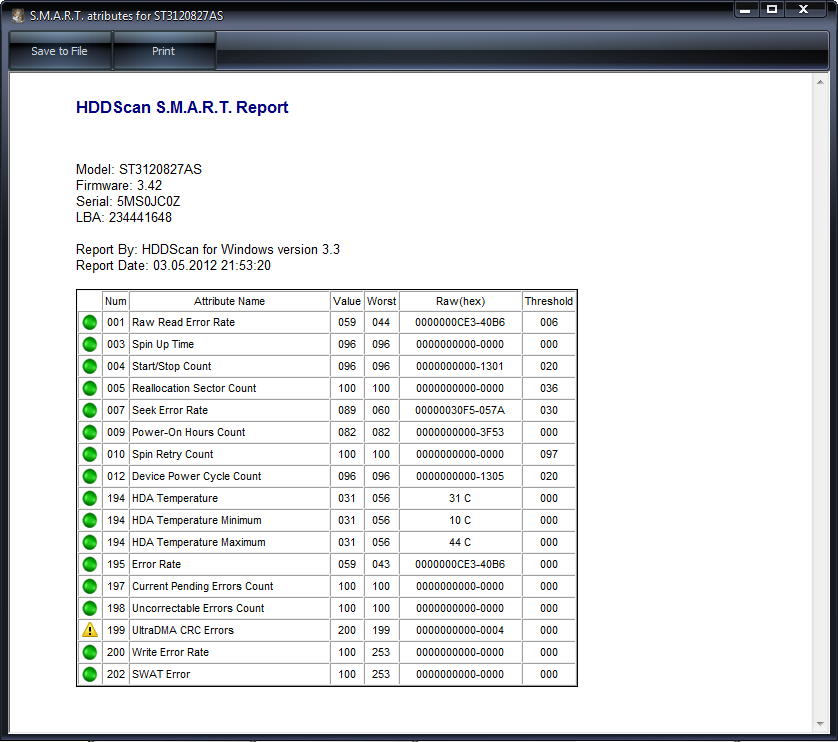The image size is (838, 742).
Task: Click scrollbar down arrow of report
Action: coord(820,724)
